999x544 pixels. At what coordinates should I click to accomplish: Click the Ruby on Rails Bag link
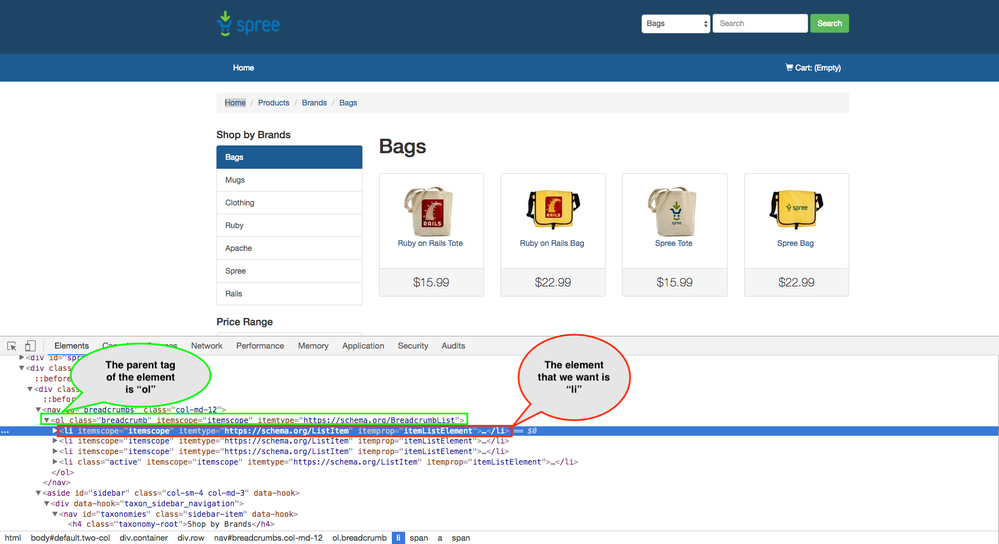[x=552, y=243]
